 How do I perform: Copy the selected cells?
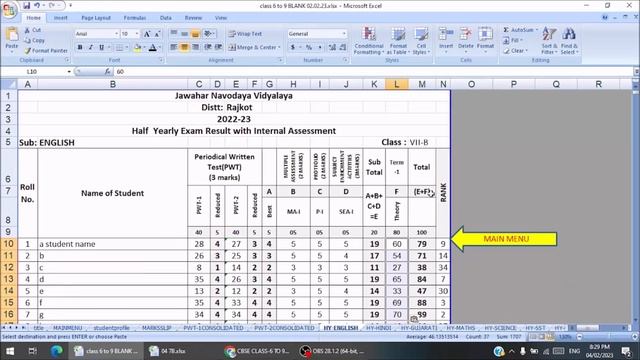point(35,40)
